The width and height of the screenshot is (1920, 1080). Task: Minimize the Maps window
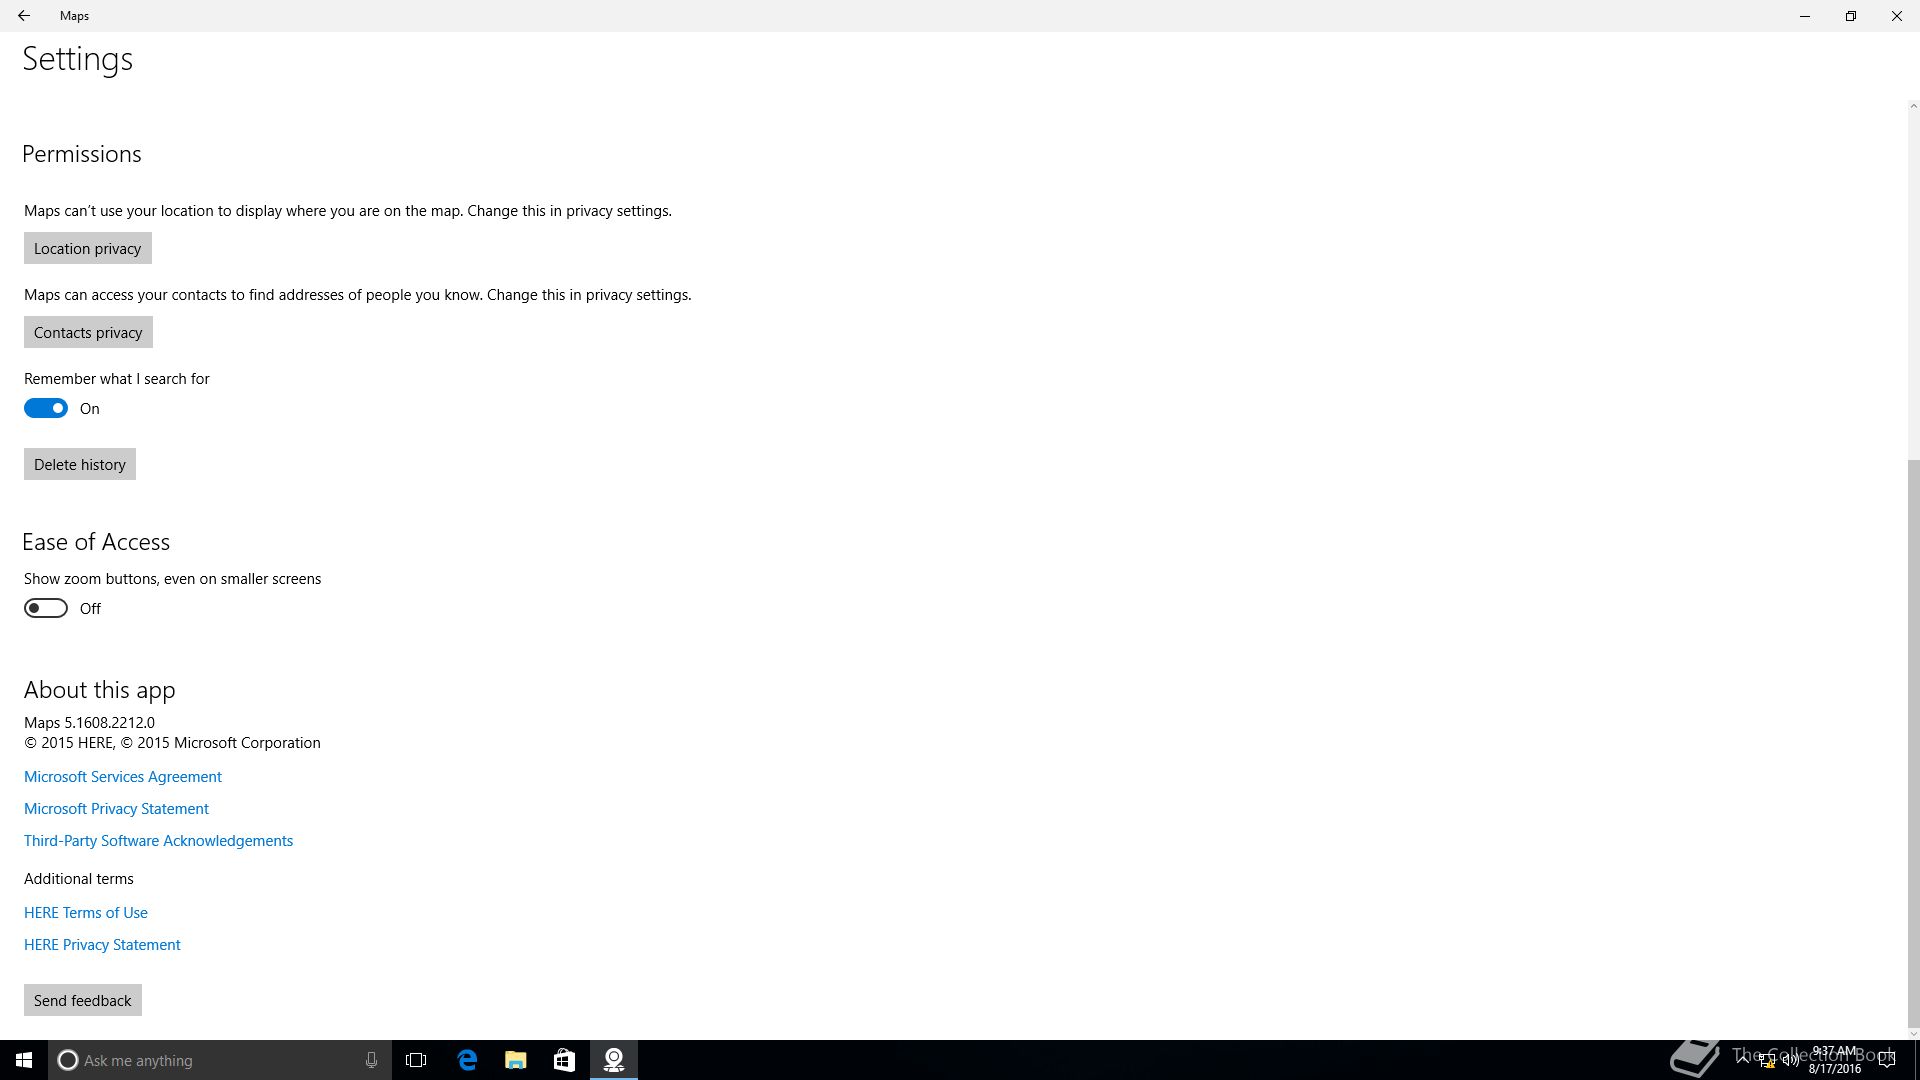[x=1805, y=16]
